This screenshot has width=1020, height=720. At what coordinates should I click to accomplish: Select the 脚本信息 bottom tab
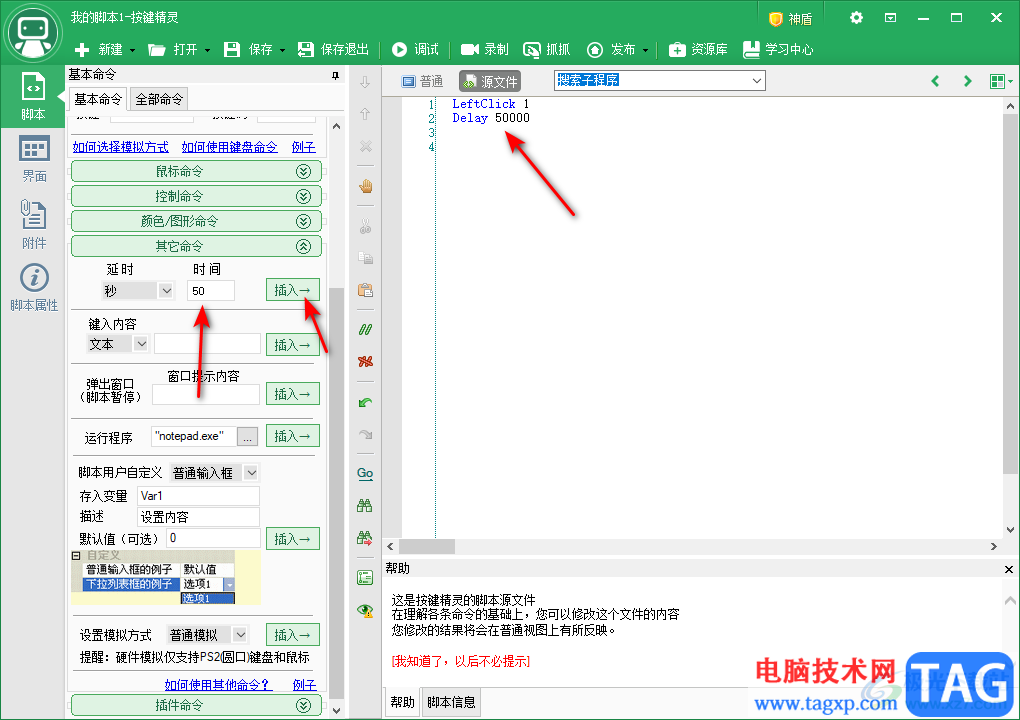coord(451,702)
